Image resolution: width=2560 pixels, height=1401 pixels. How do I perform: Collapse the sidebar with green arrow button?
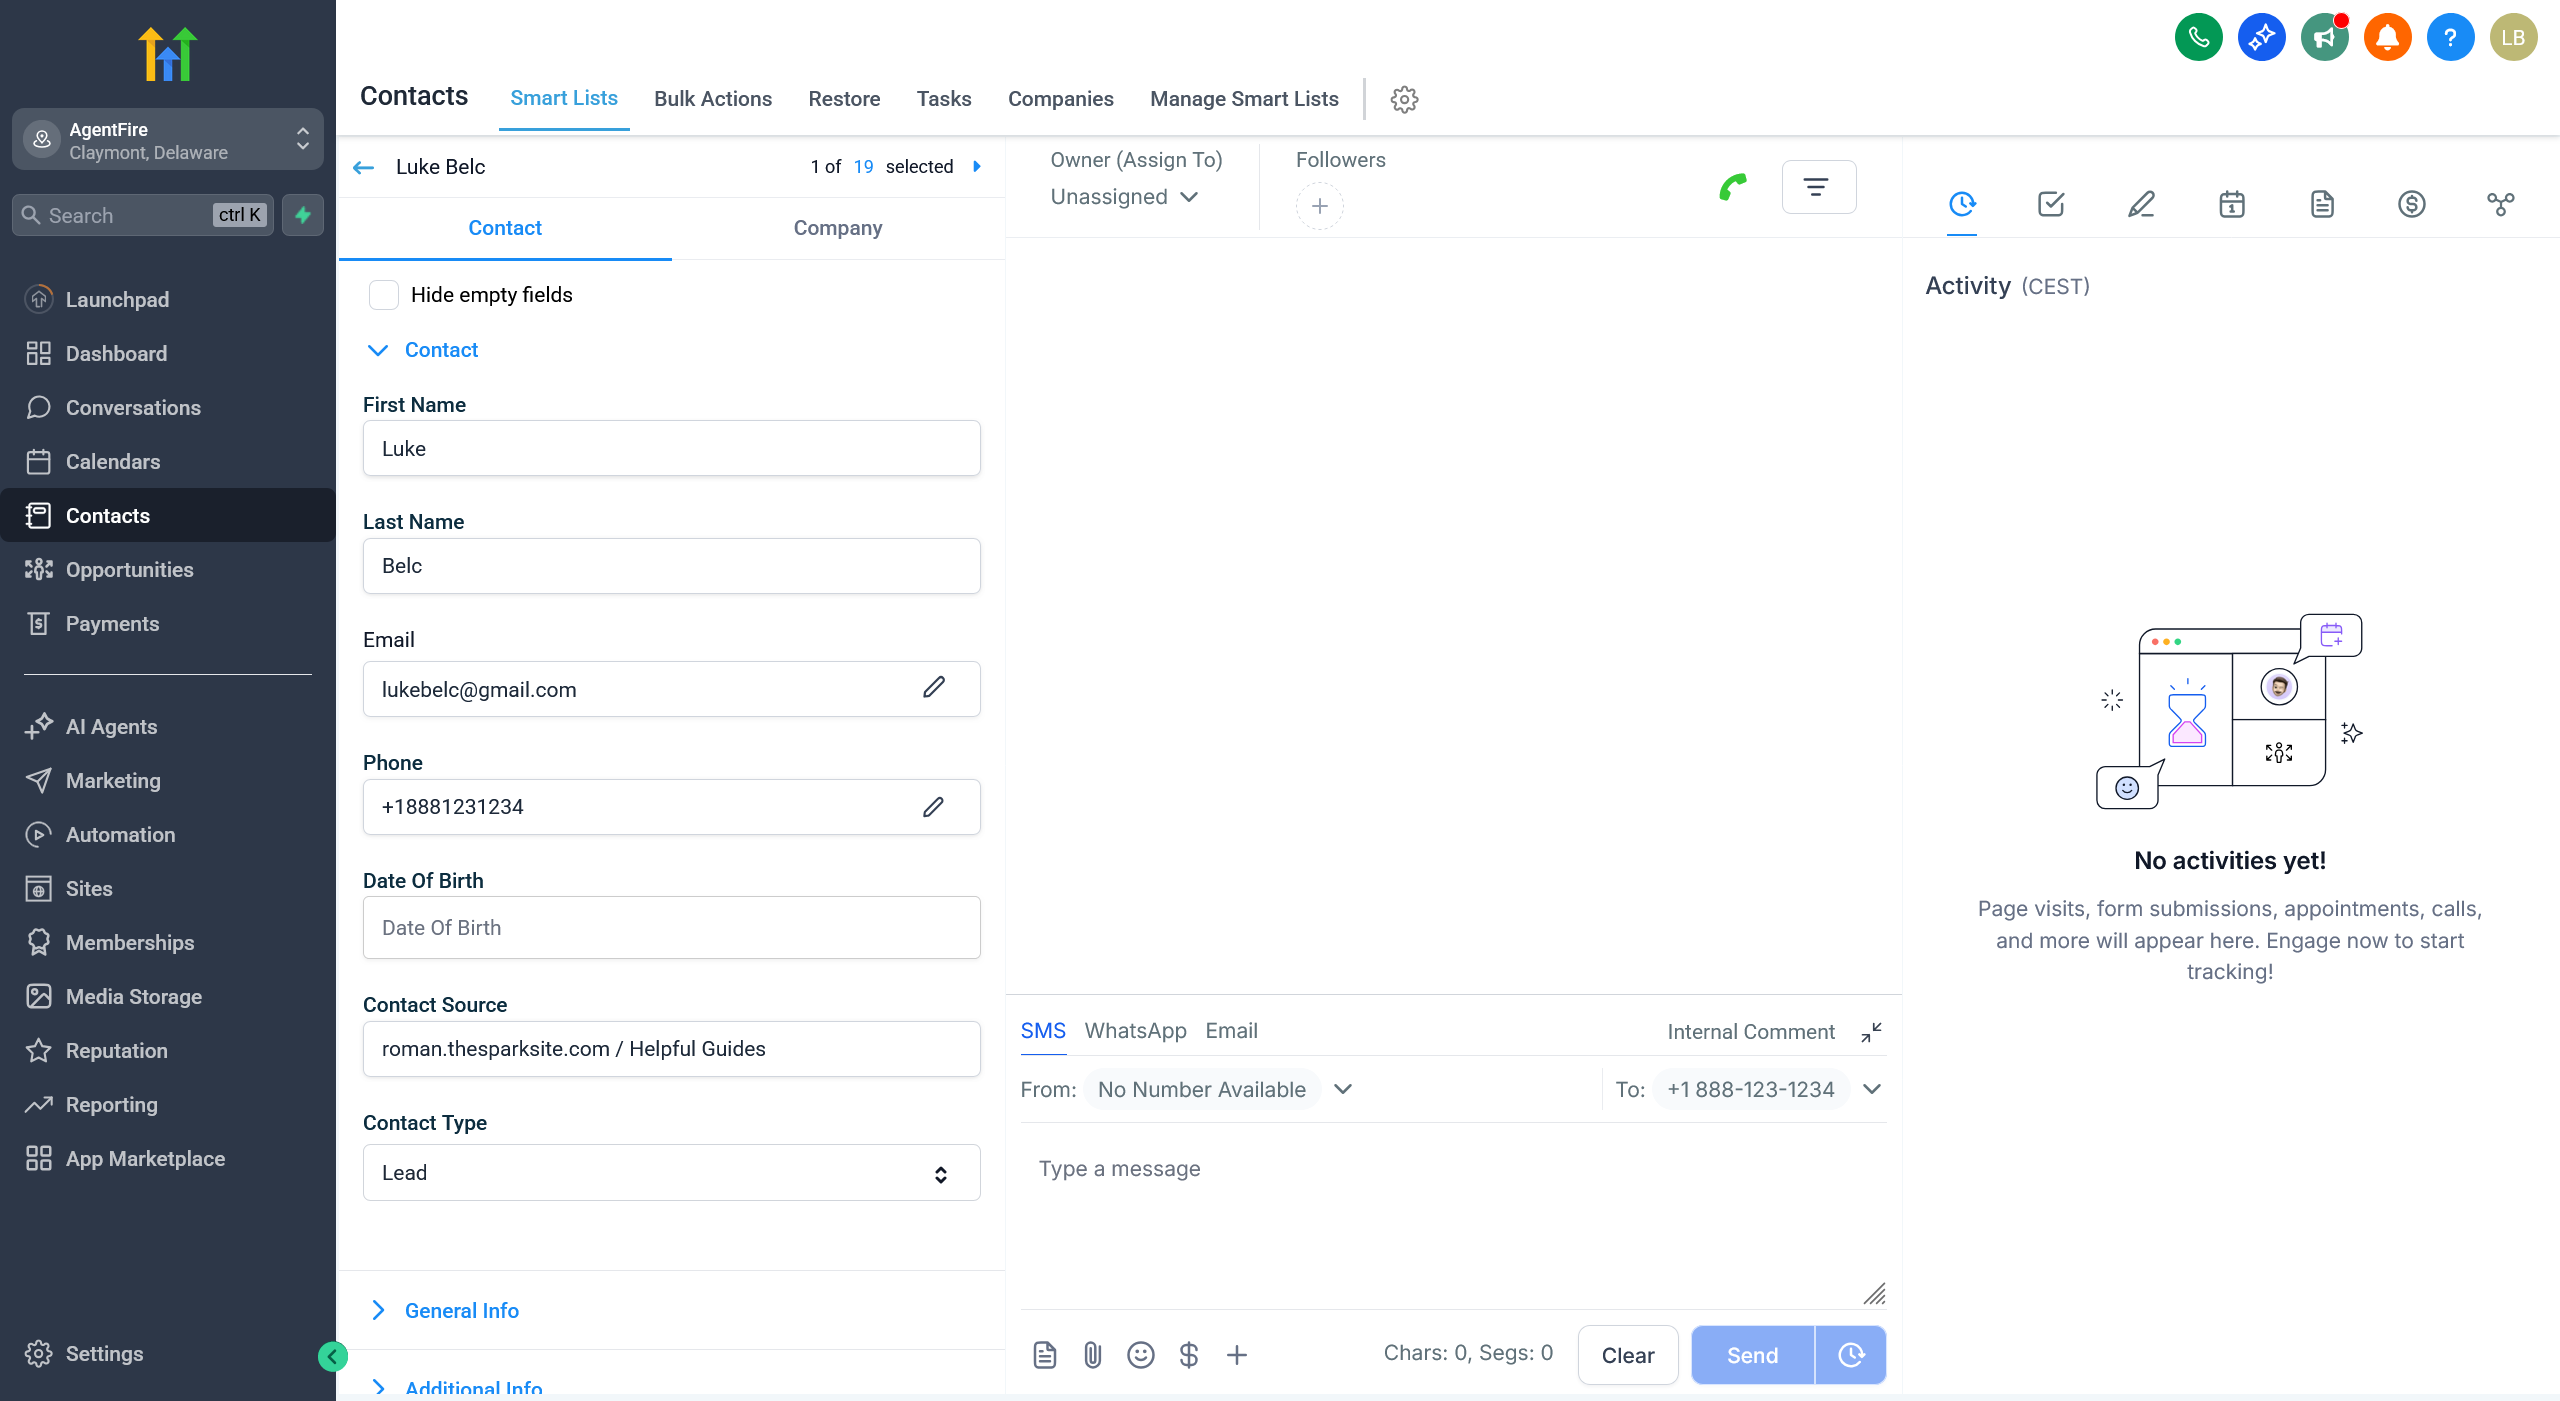pos(332,1356)
